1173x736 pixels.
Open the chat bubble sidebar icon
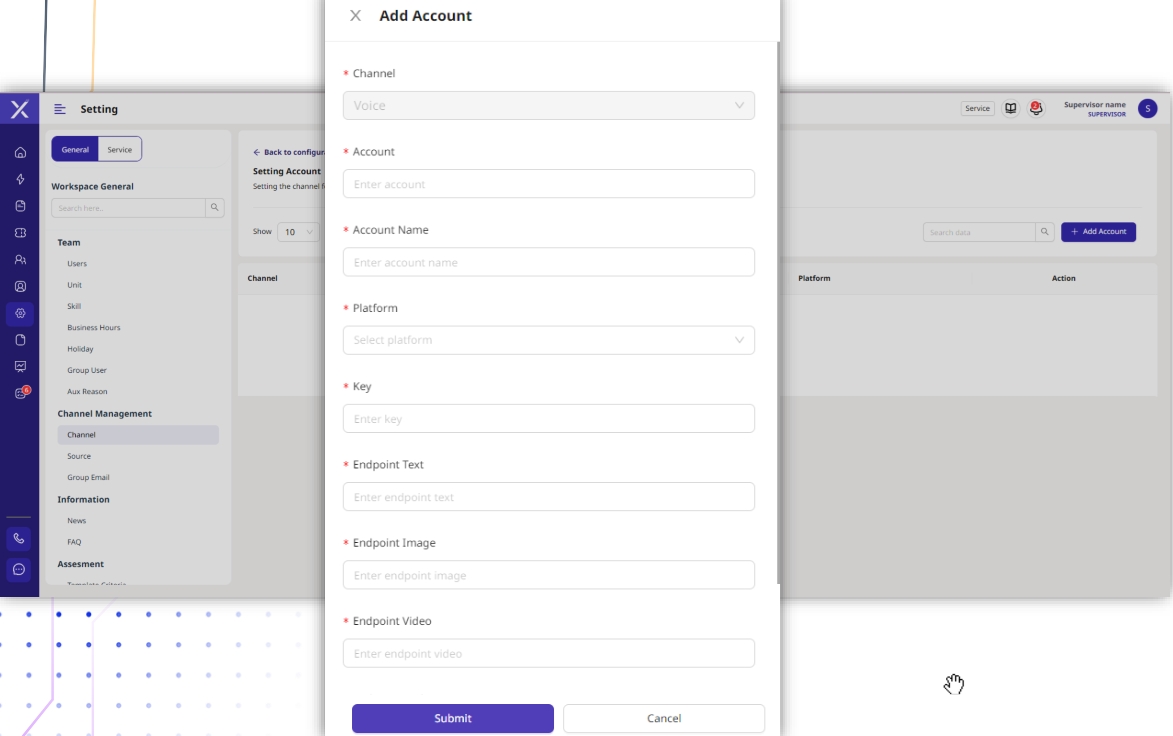point(19,569)
